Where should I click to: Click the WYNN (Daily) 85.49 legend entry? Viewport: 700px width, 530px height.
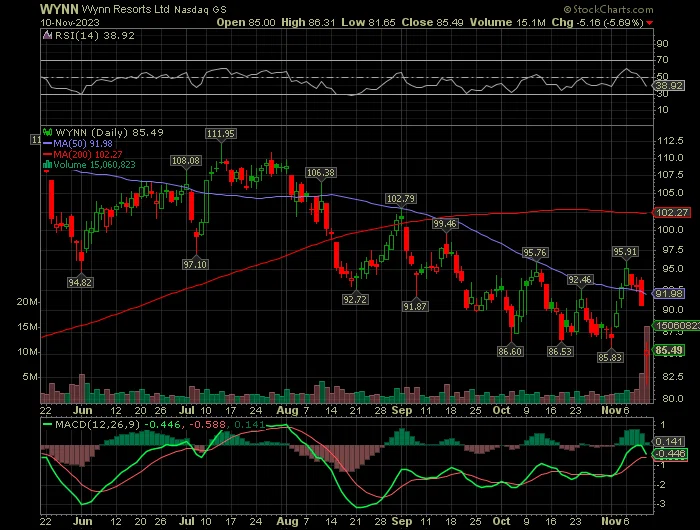(x=109, y=132)
